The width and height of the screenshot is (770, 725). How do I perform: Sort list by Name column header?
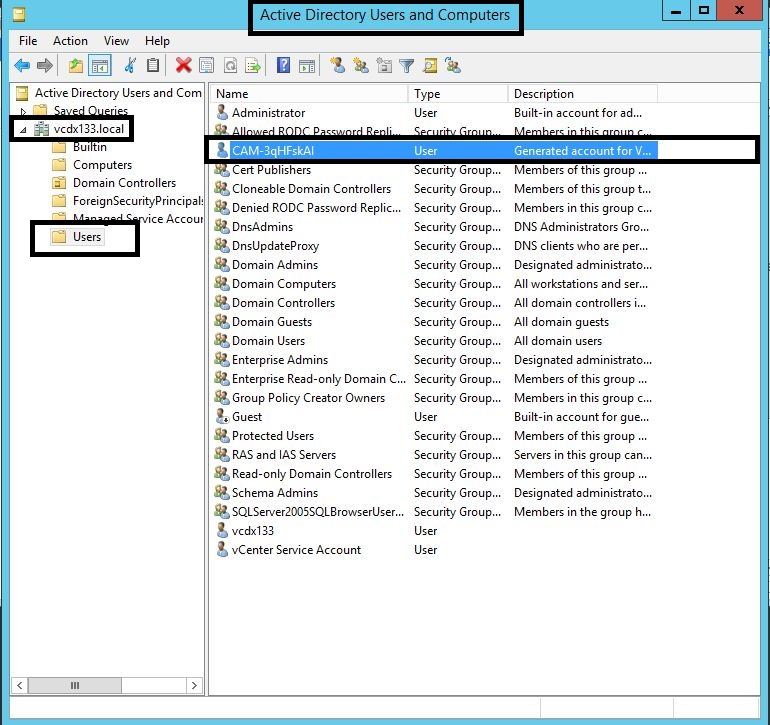310,93
